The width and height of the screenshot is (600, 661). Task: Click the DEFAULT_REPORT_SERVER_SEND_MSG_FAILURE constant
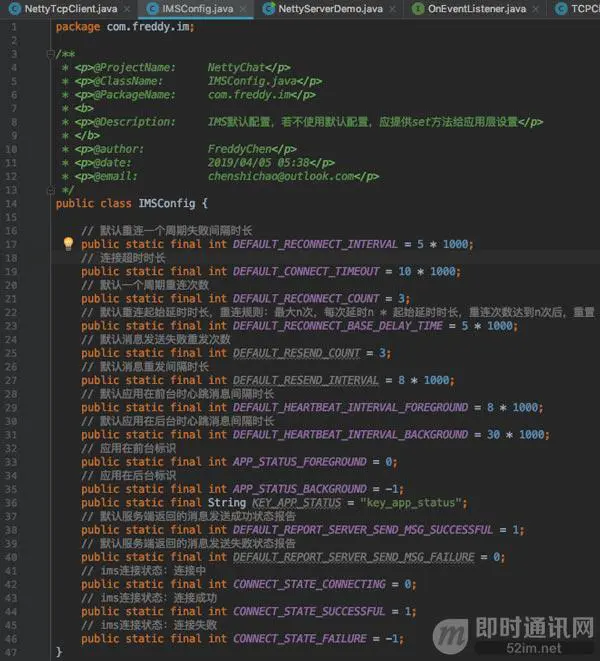point(353,557)
